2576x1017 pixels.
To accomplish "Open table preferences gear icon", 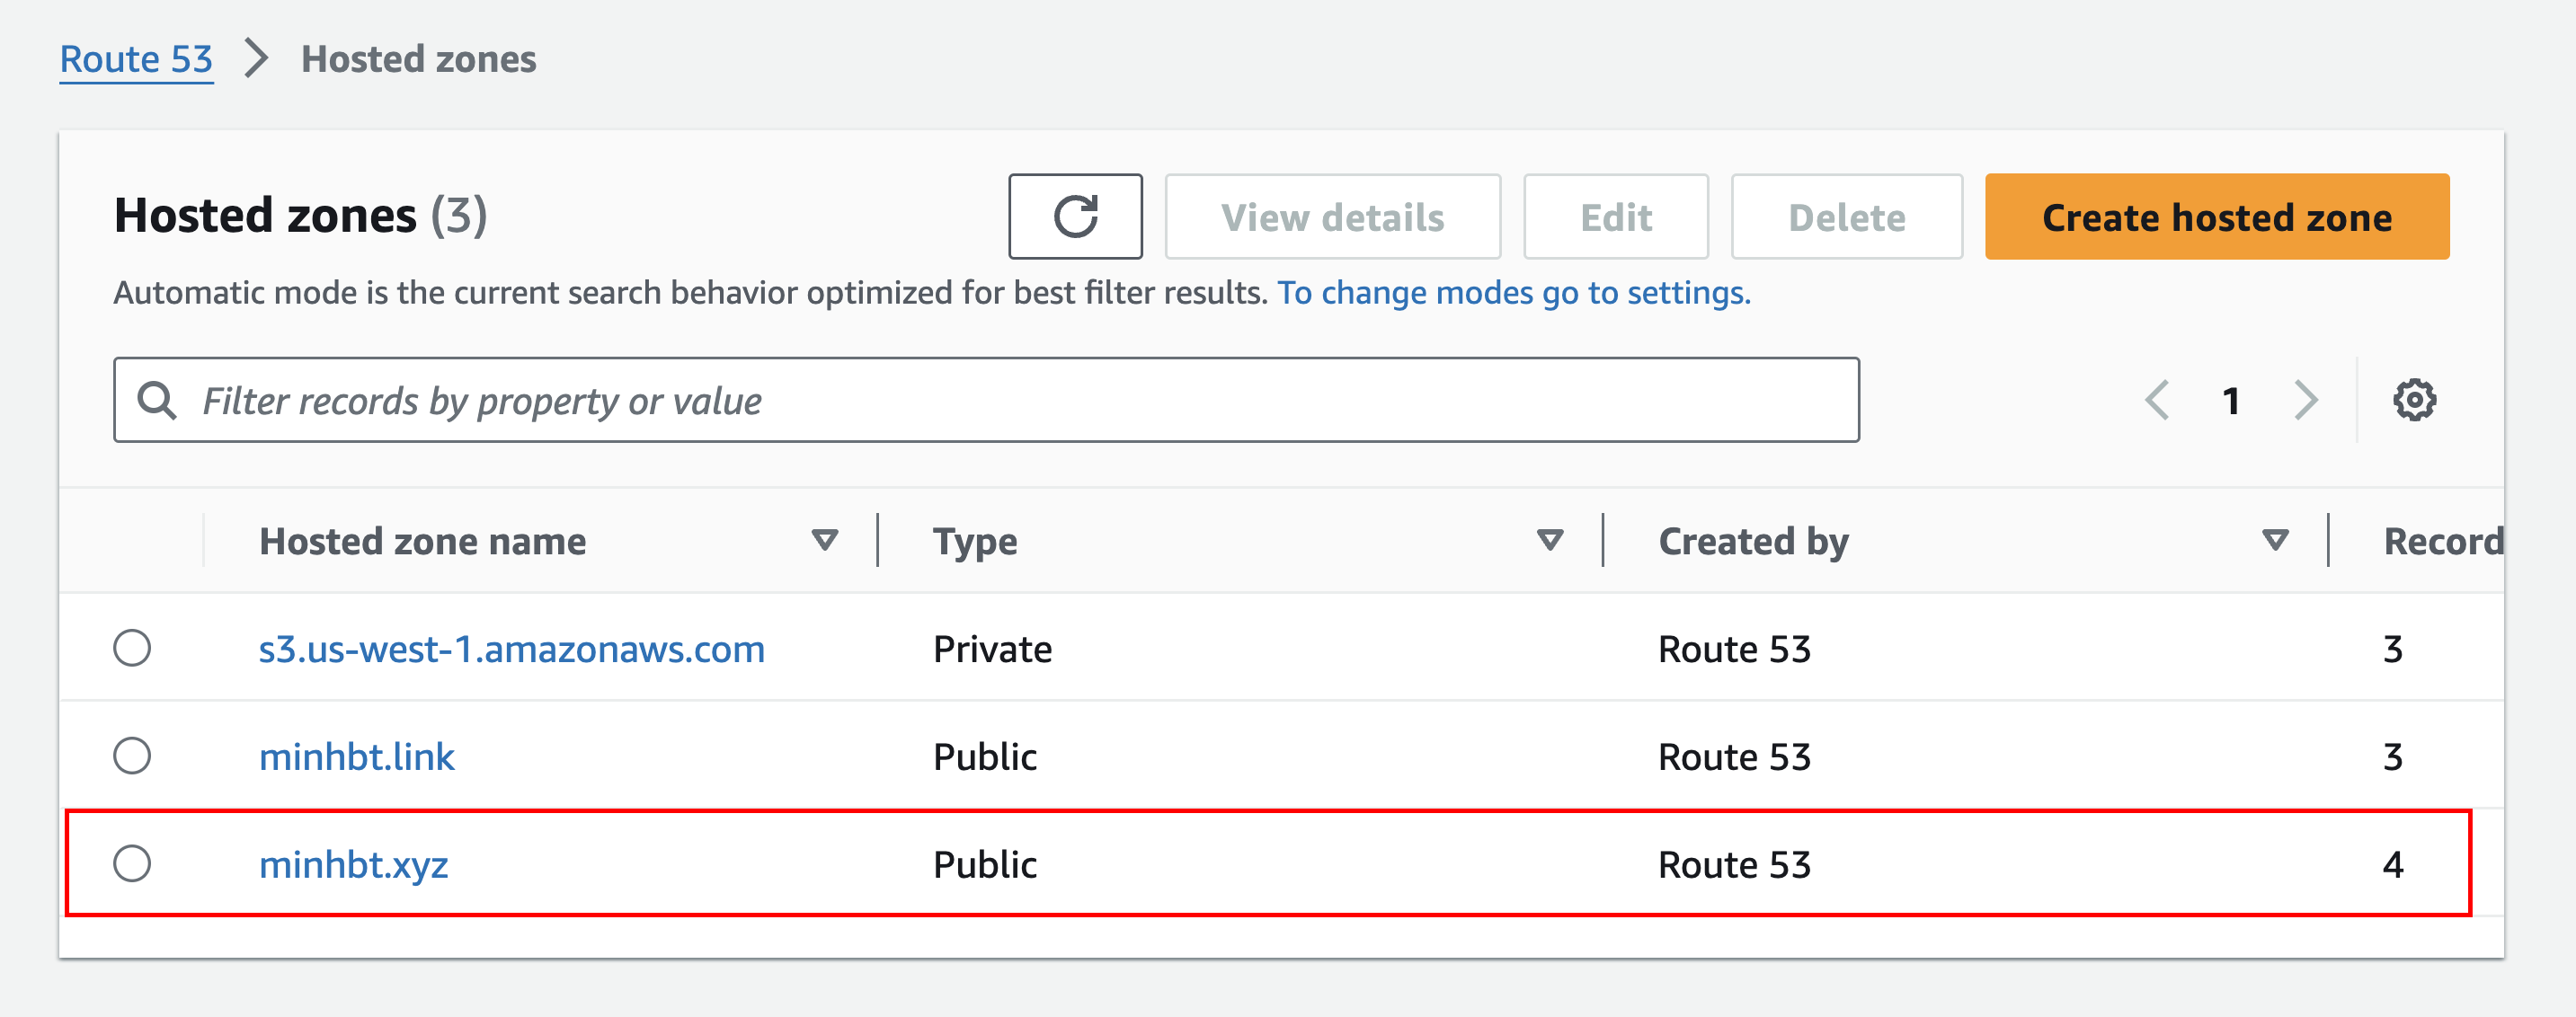I will pyautogui.click(x=2413, y=400).
